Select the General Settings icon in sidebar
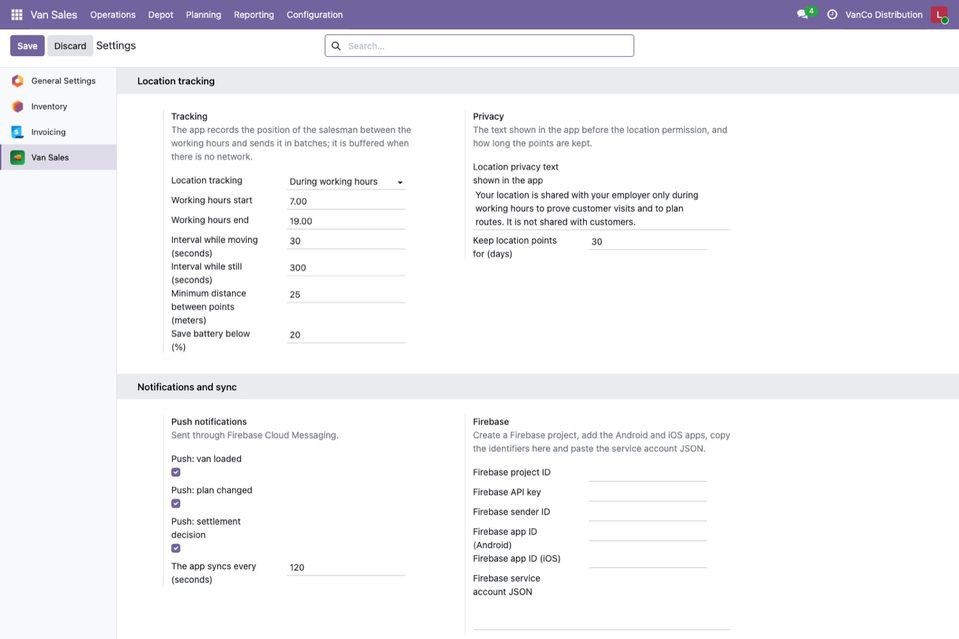Viewport: 959px width, 639px height. (18, 81)
